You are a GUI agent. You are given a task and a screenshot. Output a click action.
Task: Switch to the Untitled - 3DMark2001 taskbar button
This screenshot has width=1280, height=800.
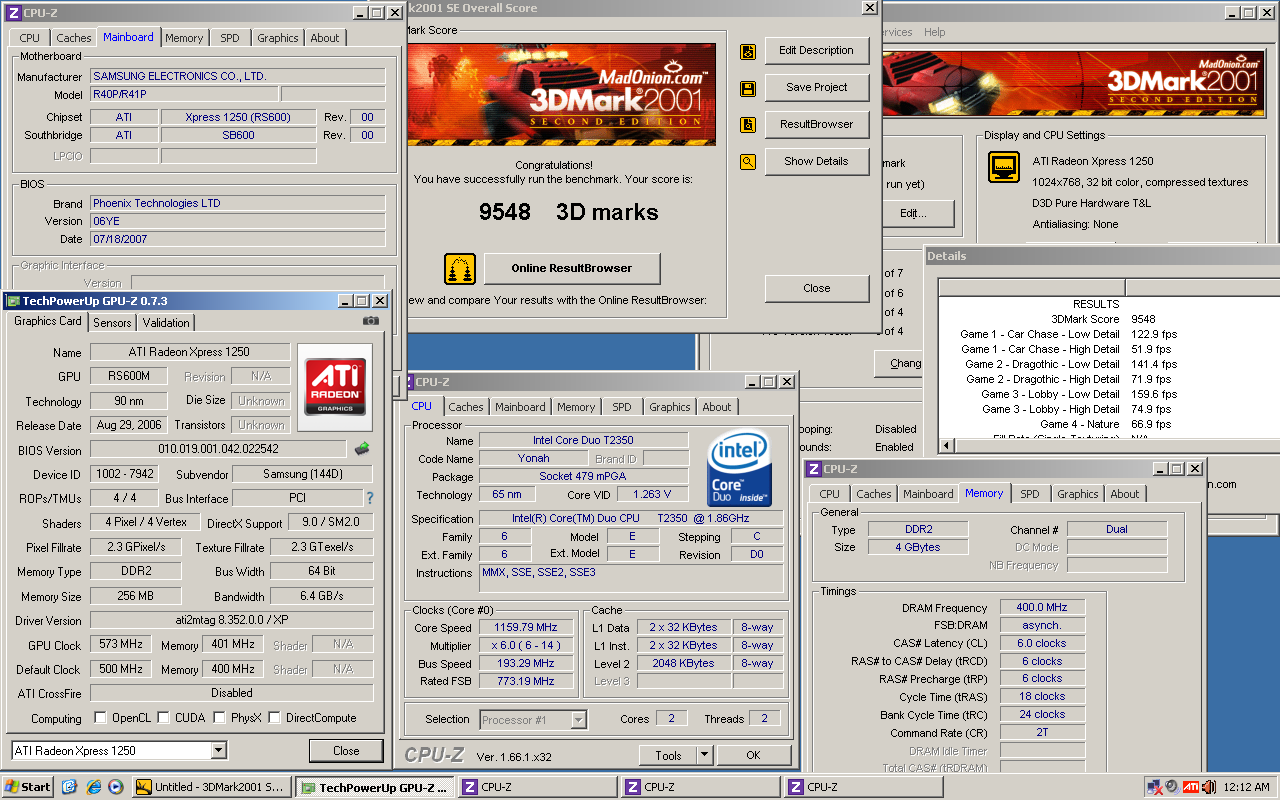[x=213, y=787]
